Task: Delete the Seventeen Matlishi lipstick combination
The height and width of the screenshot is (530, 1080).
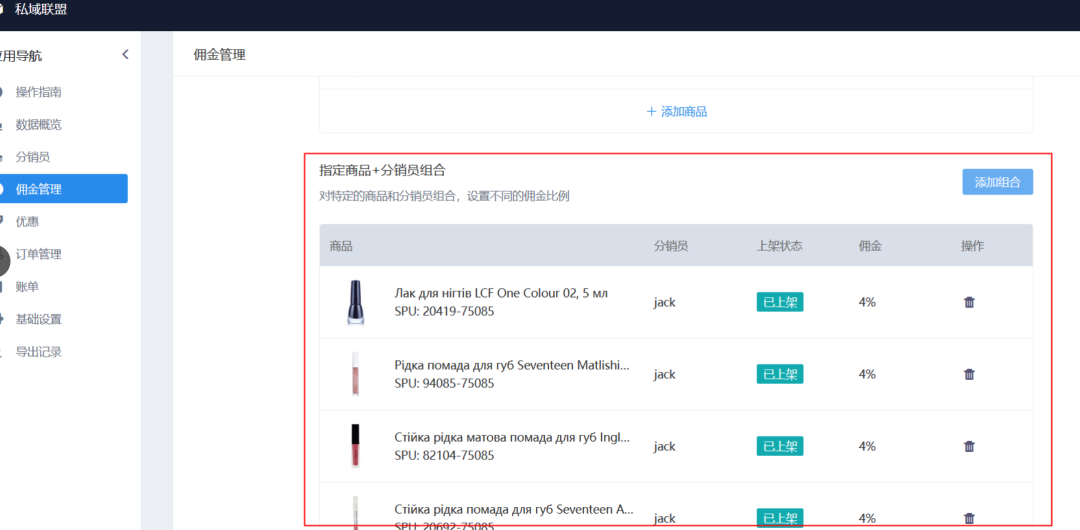Action: (x=969, y=374)
